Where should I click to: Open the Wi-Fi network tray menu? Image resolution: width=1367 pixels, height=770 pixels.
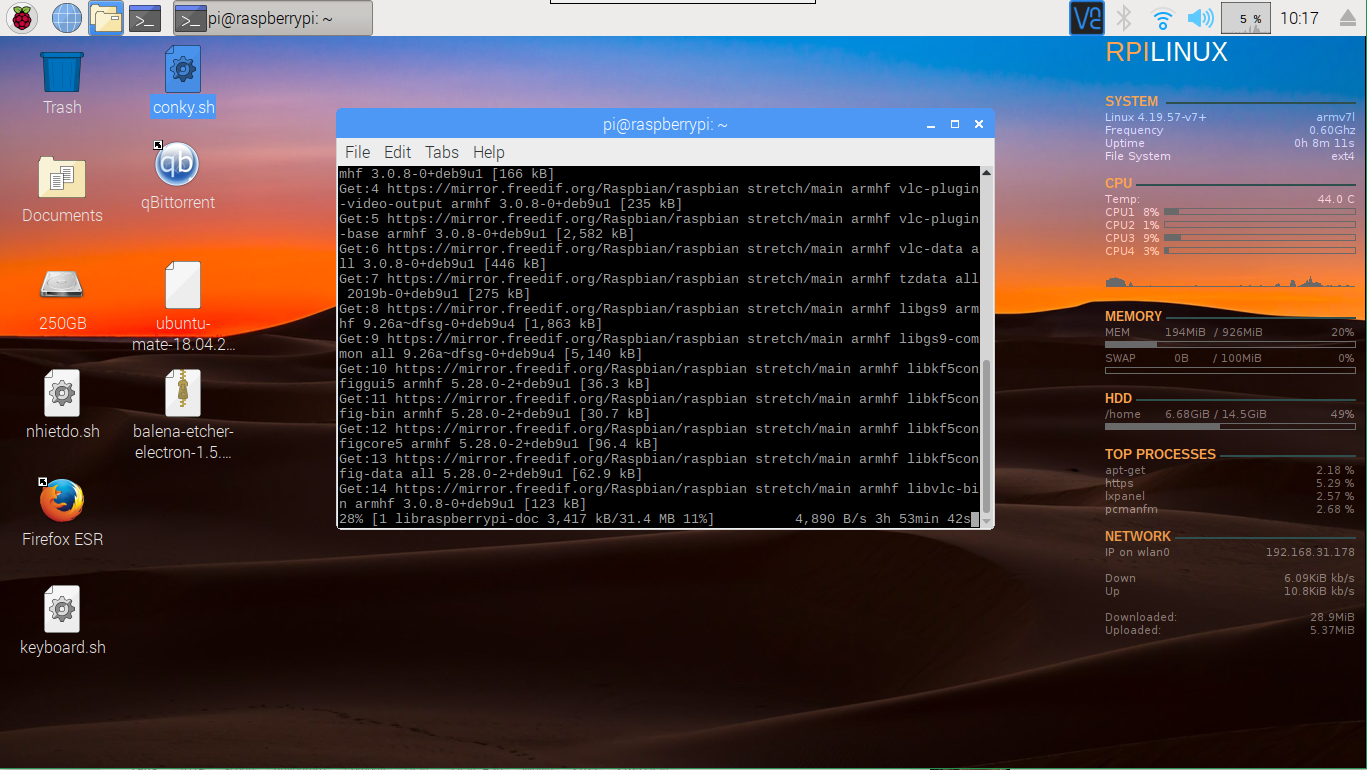pos(1162,18)
